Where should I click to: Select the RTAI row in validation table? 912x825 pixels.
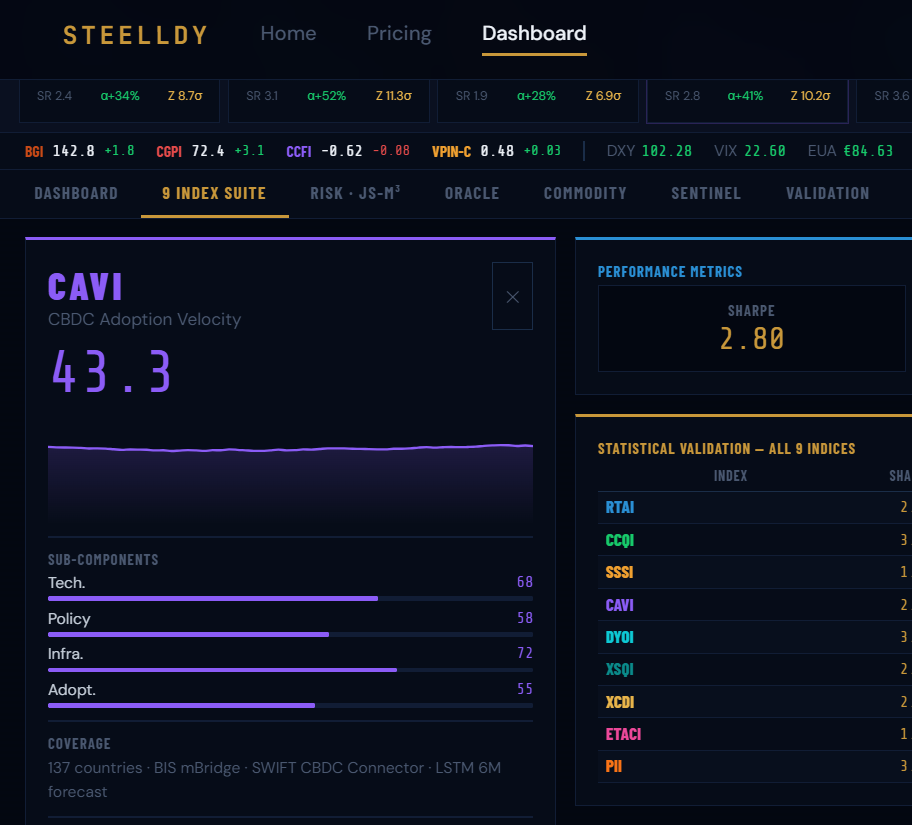(755, 507)
